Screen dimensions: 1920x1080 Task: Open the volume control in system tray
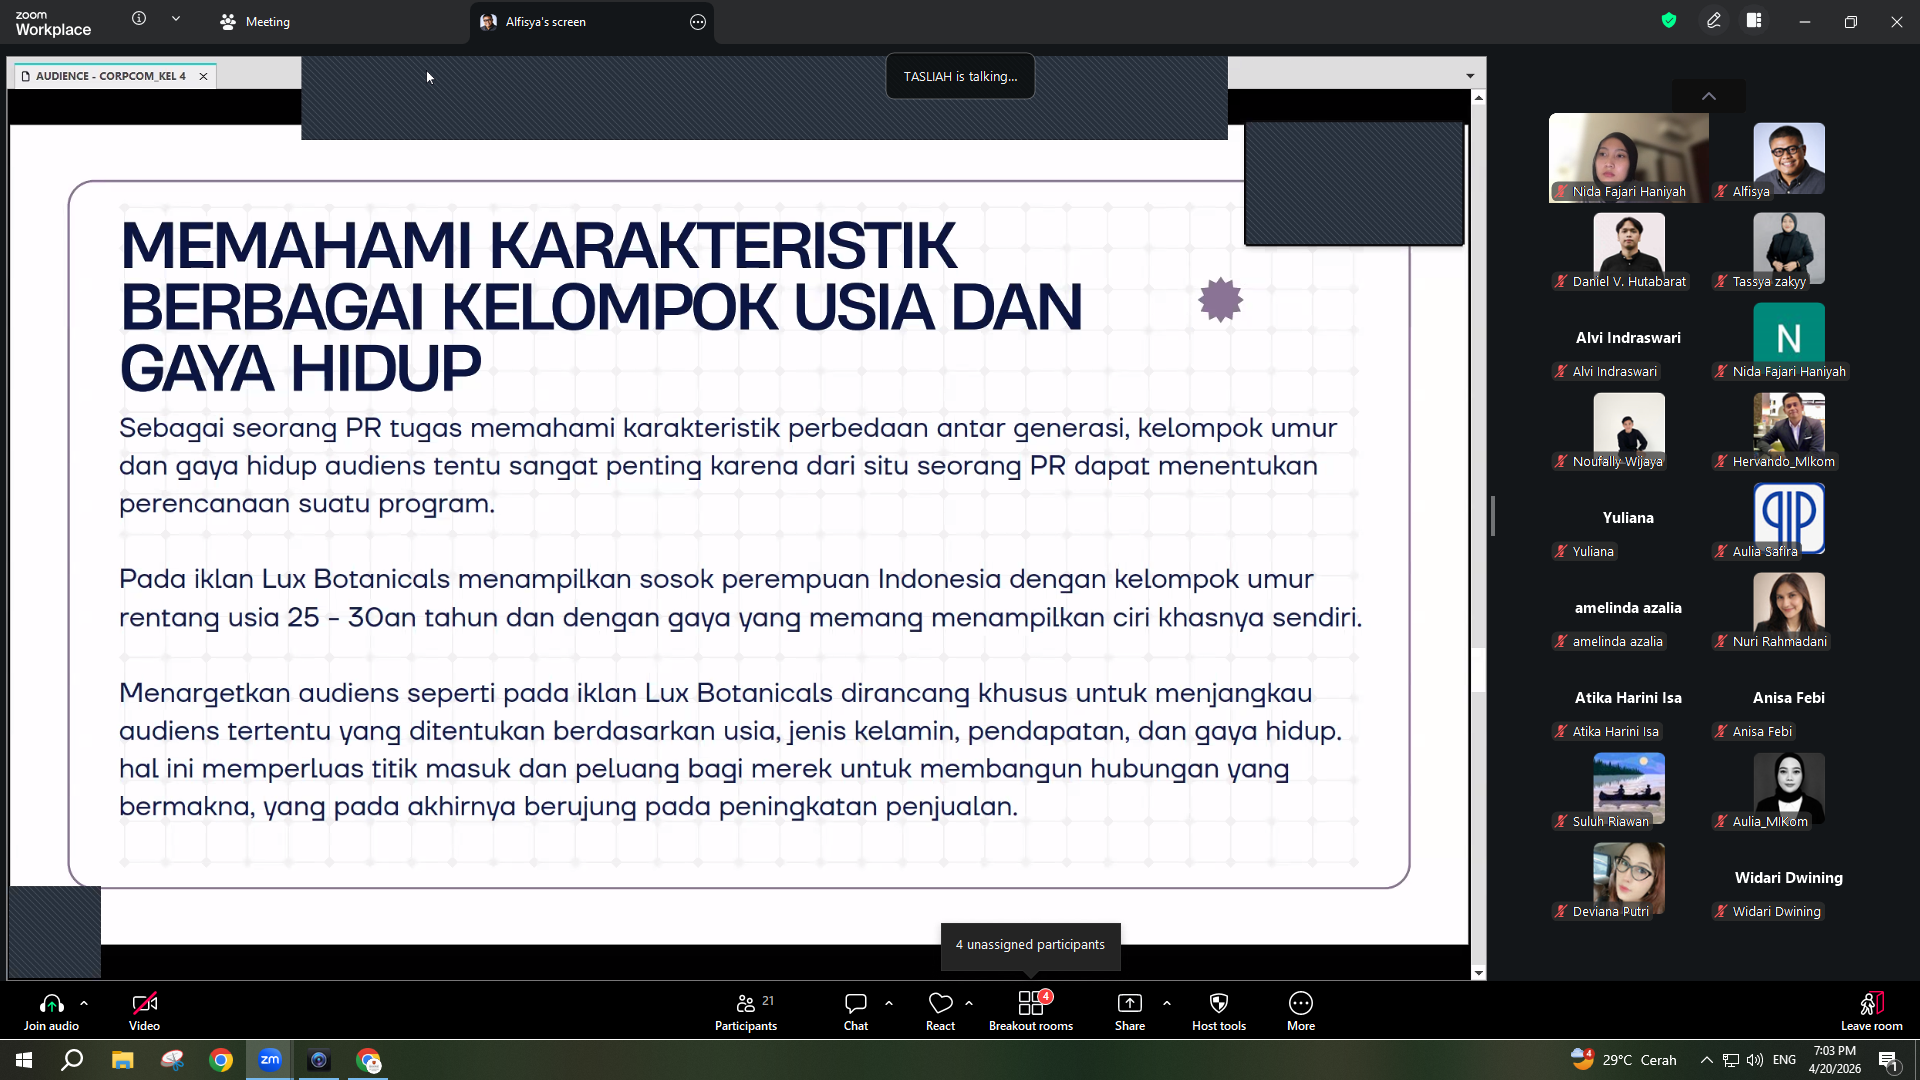(x=1755, y=1060)
